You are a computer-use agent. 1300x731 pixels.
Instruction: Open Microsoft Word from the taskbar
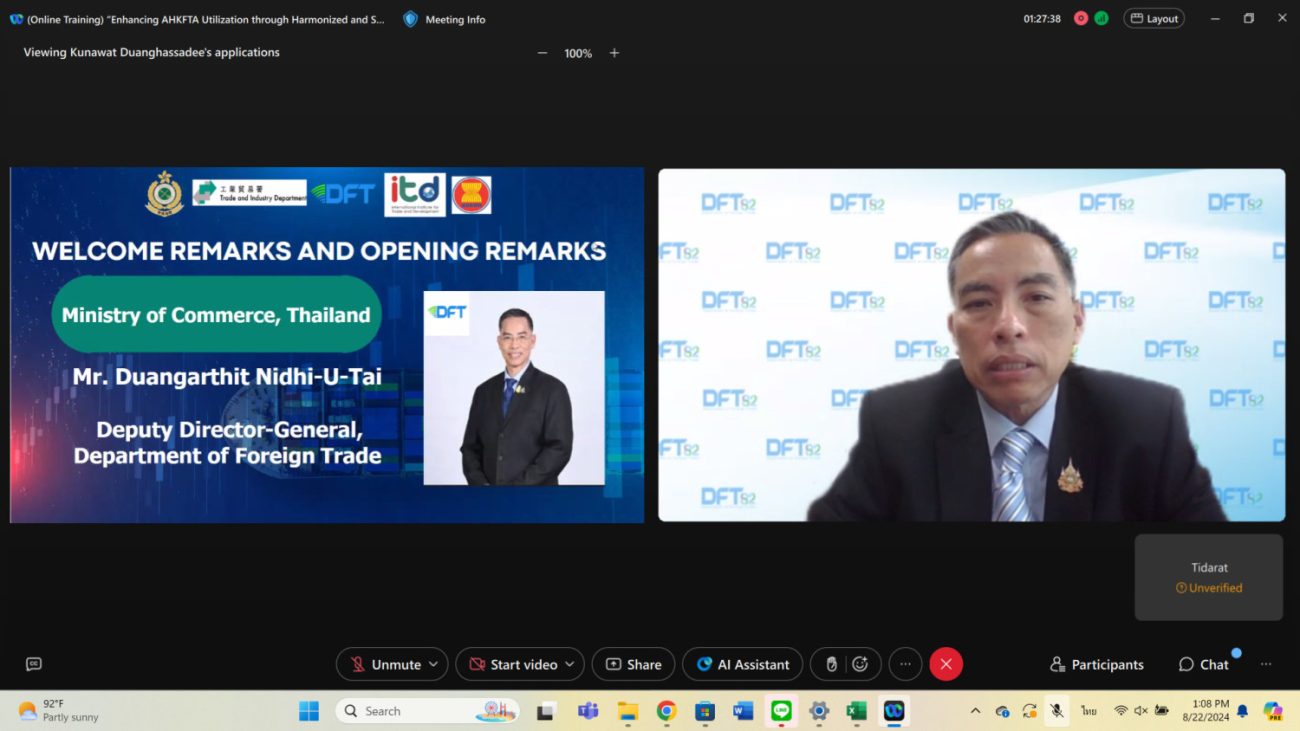[743, 711]
